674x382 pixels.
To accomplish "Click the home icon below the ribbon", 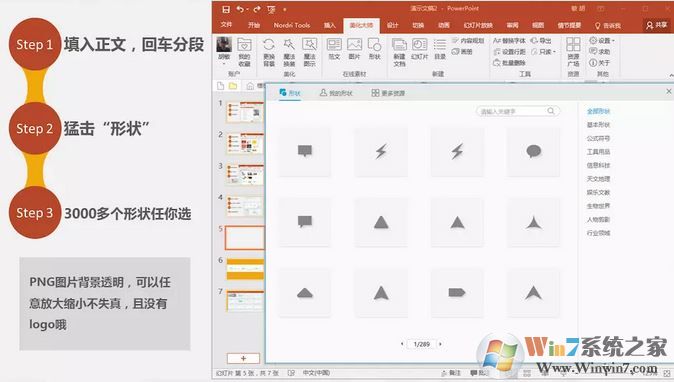I will pos(250,86).
